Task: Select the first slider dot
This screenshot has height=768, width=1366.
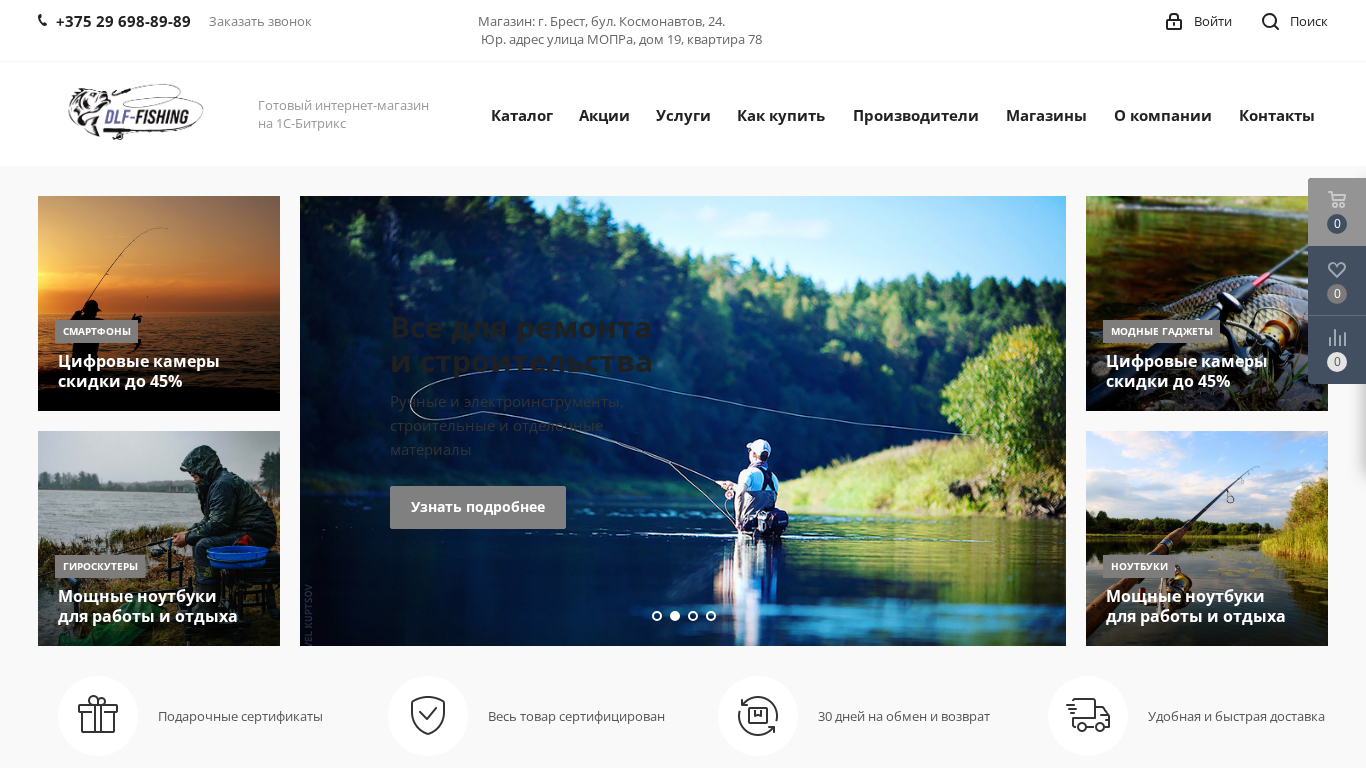Action: coord(657,616)
